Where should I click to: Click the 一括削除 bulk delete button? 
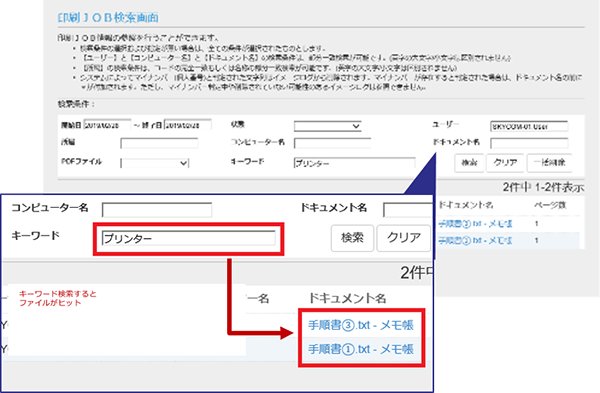[x=549, y=163]
